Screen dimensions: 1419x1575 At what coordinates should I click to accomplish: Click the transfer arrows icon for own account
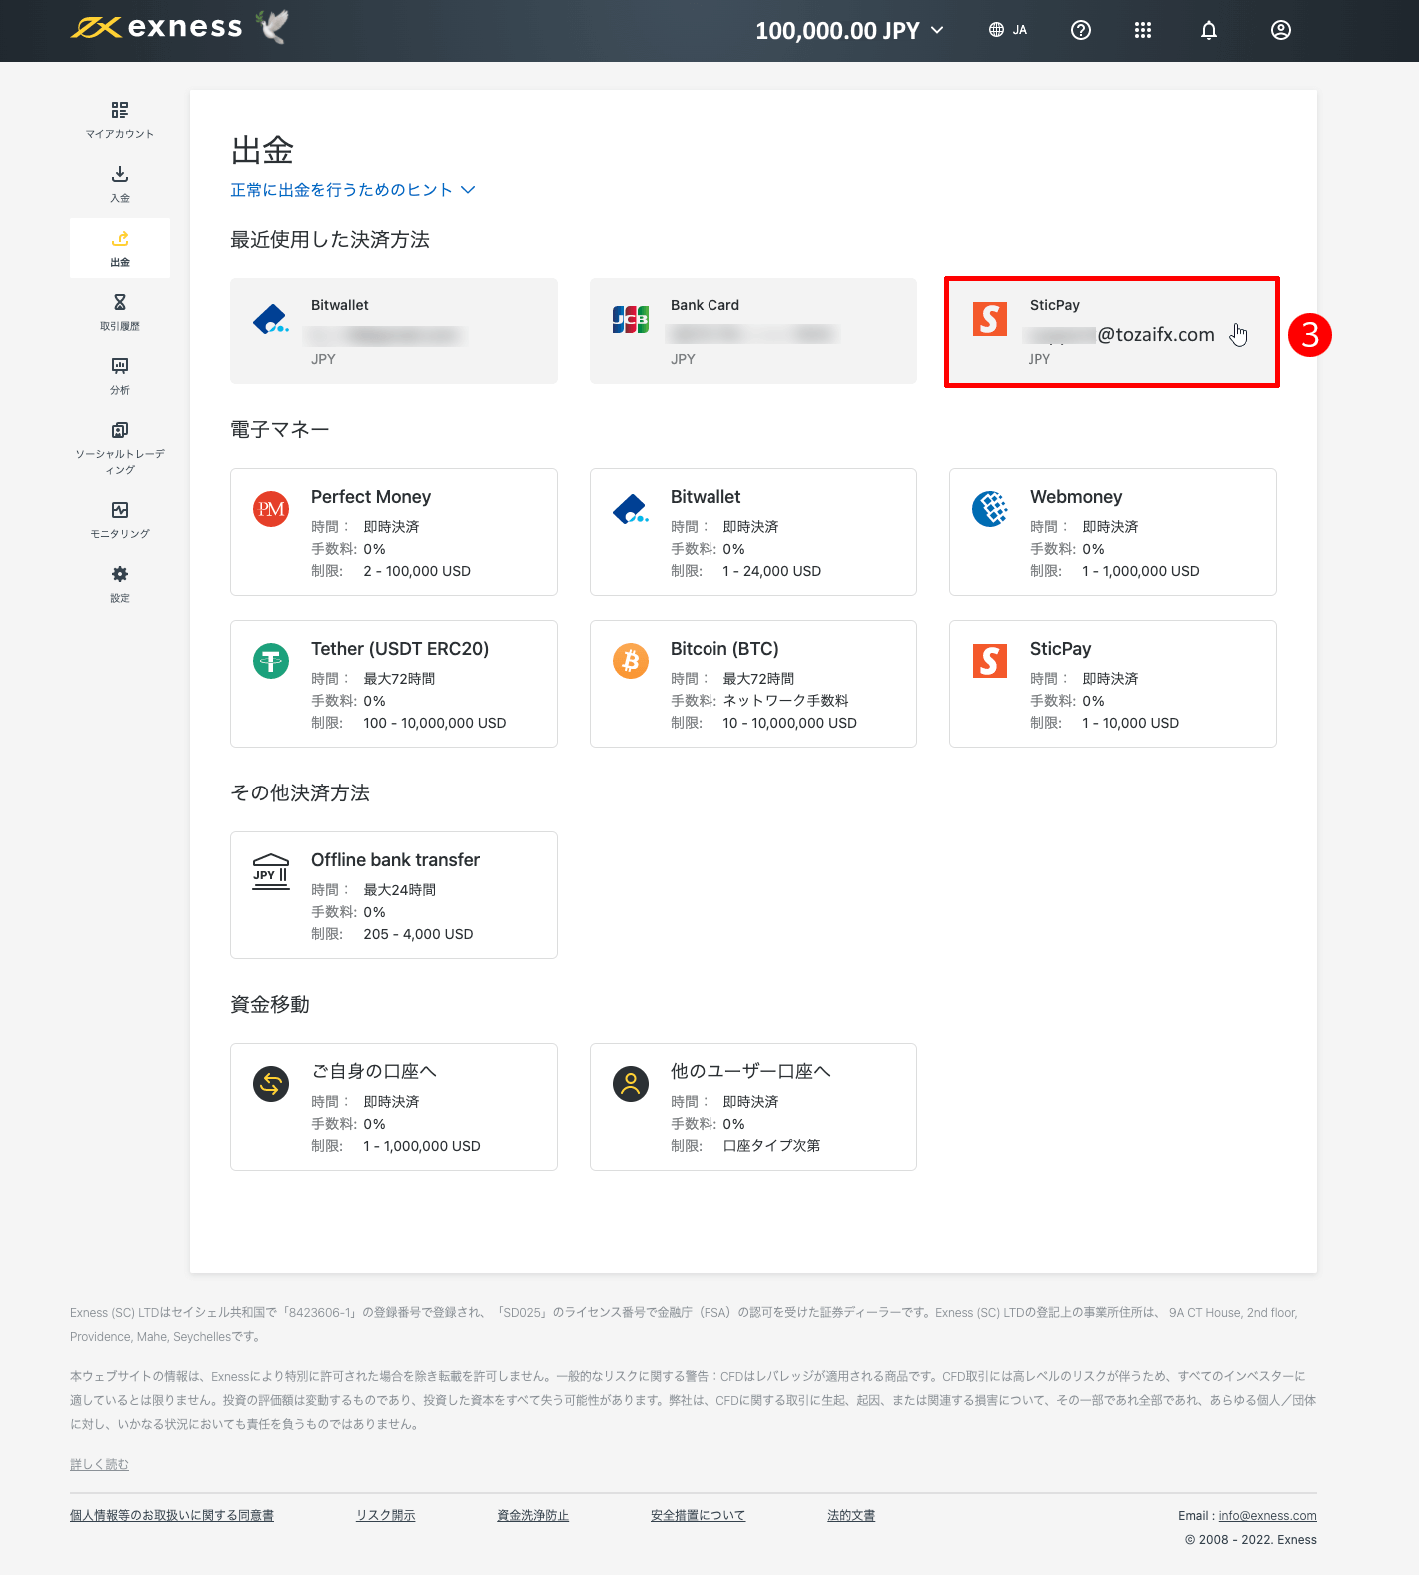pos(271,1084)
